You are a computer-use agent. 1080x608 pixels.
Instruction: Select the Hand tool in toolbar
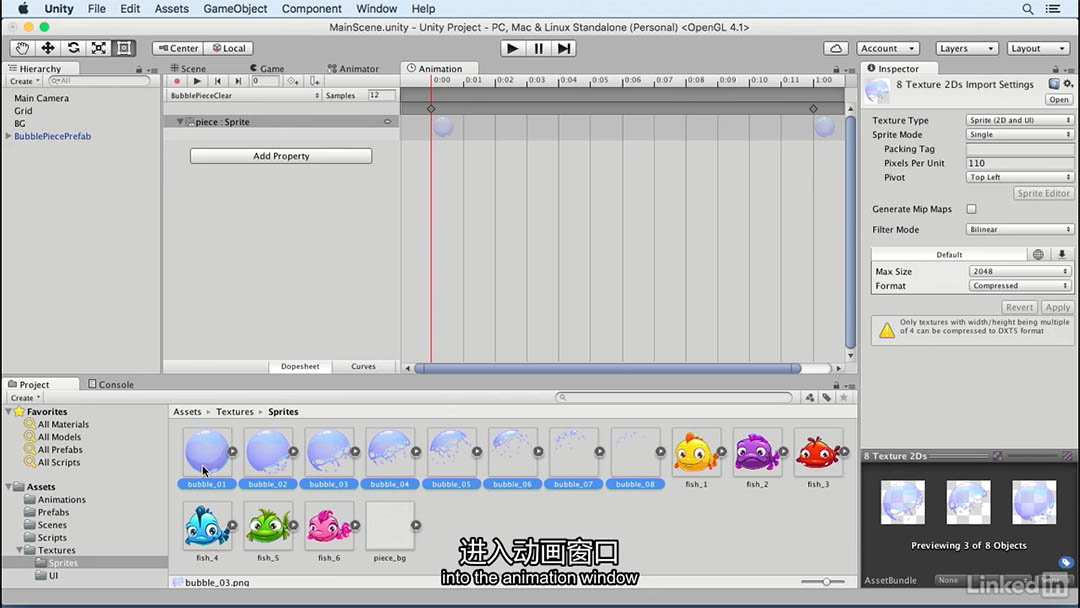point(22,48)
